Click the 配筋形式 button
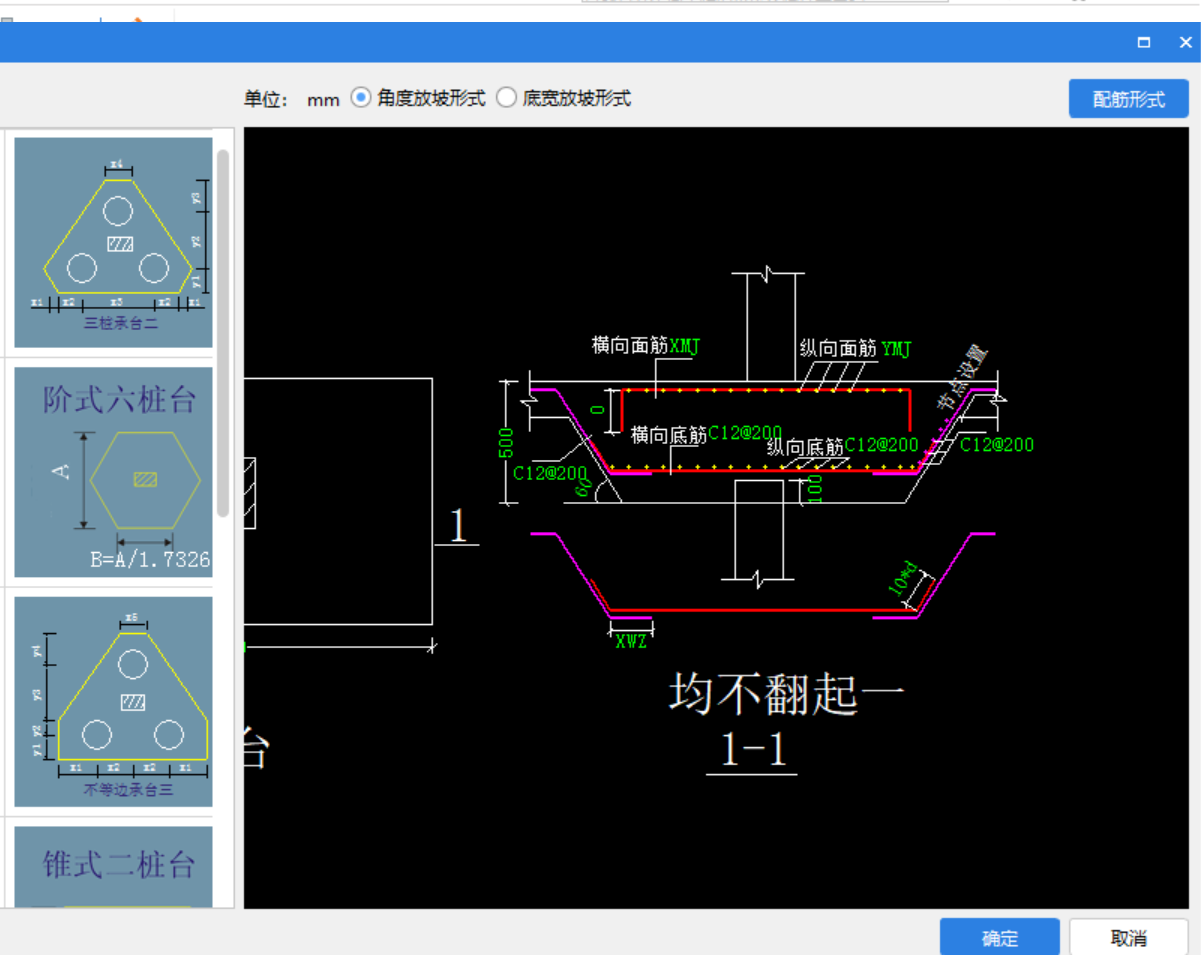The width and height of the screenshot is (1201, 955). point(1128,99)
